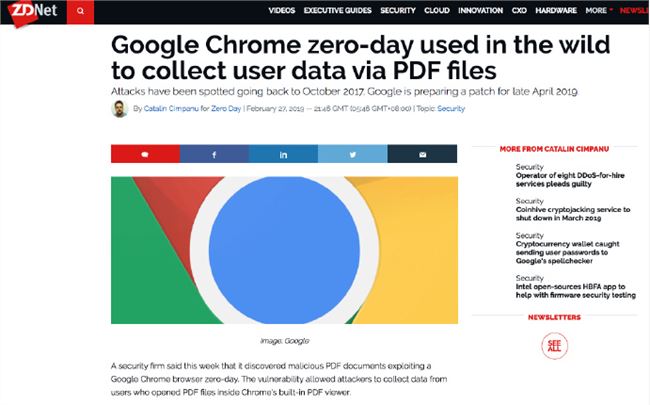Email the article using envelope icon
This screenshot has height=405, width=650.
point(422,154)
